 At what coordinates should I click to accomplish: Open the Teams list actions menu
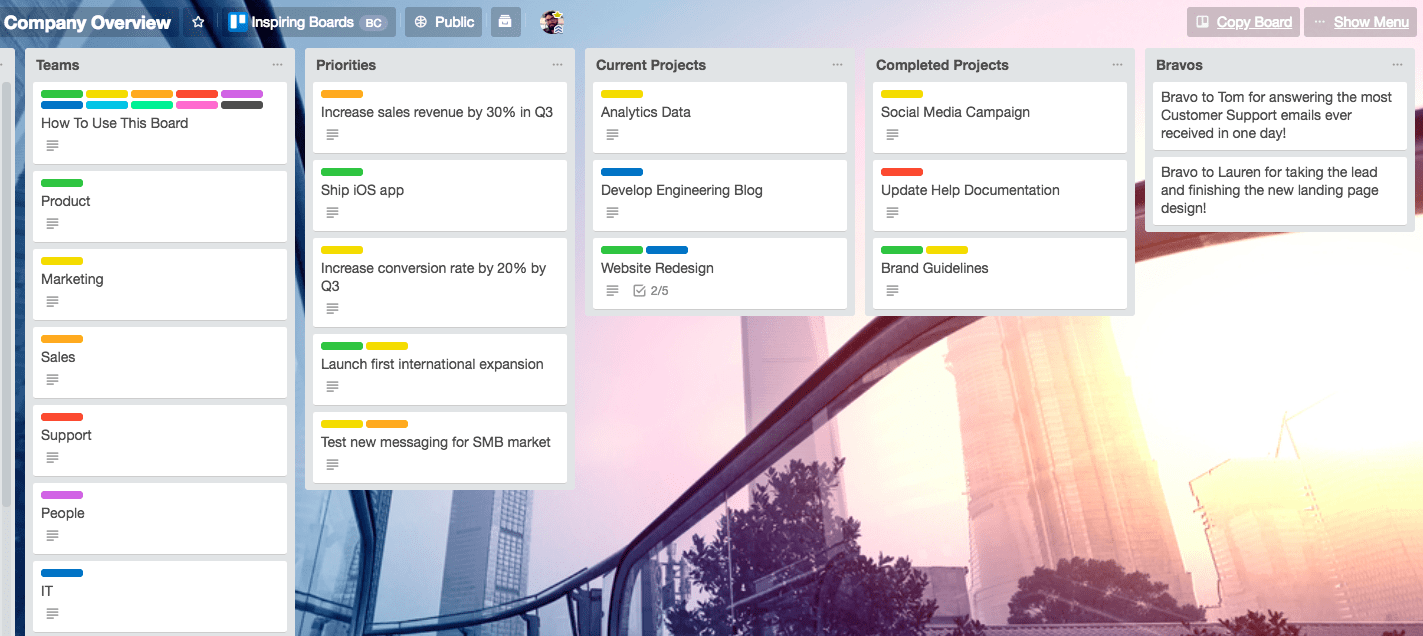pos(277,65)
